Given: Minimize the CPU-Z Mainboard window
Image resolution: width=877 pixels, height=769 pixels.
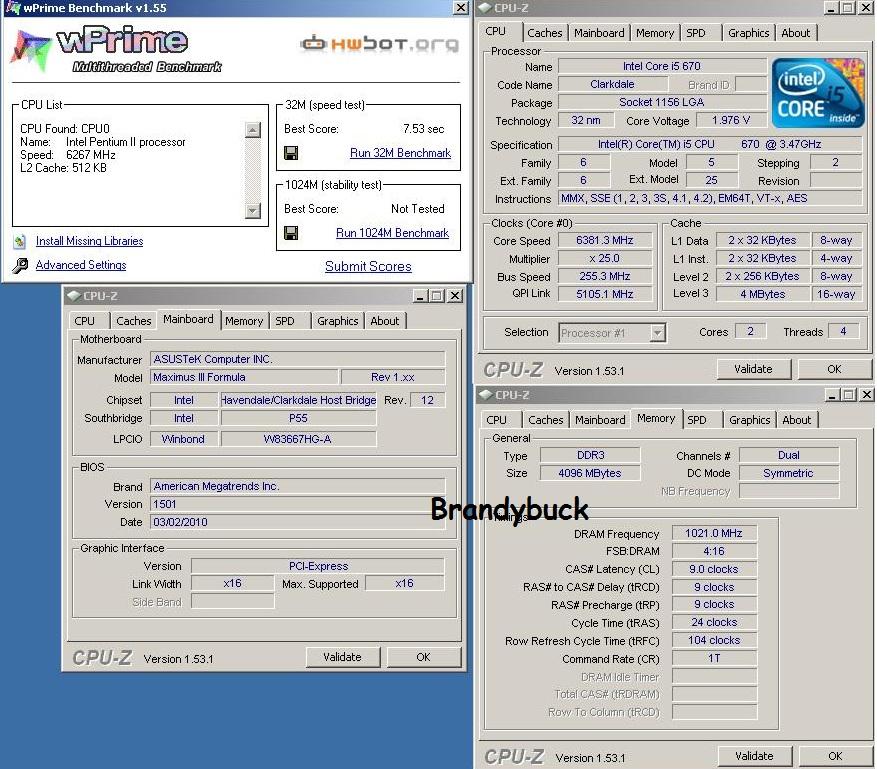Looking at the screenshot, I should [420, 296].
